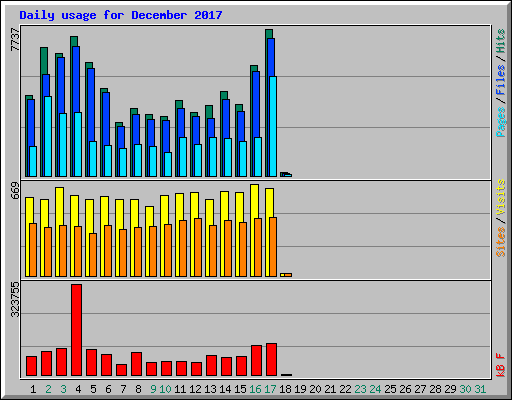512x400 pixels.
Task: Click the orange Sites bar for day 12
Action: tap(198, 247)
